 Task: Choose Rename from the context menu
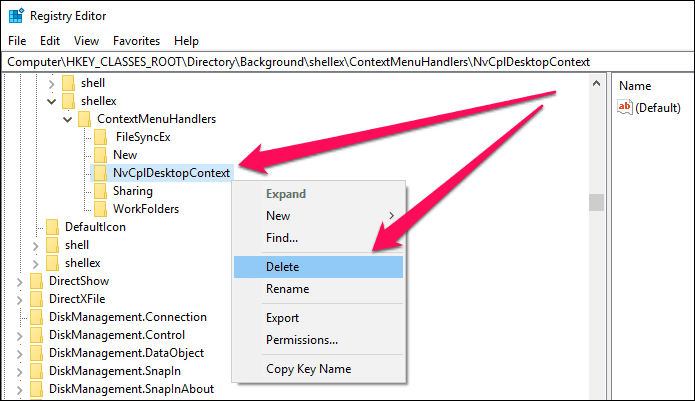coord(318,289)
